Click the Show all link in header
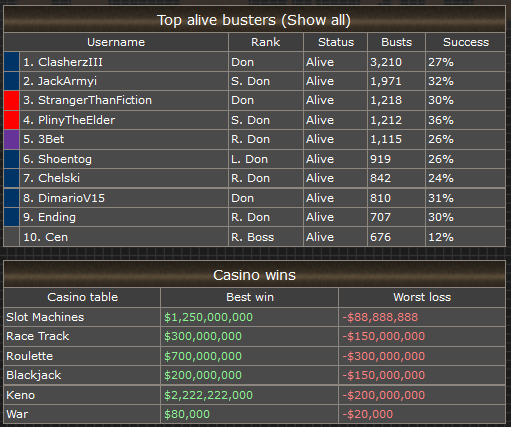511x427 pixels. 317,20
